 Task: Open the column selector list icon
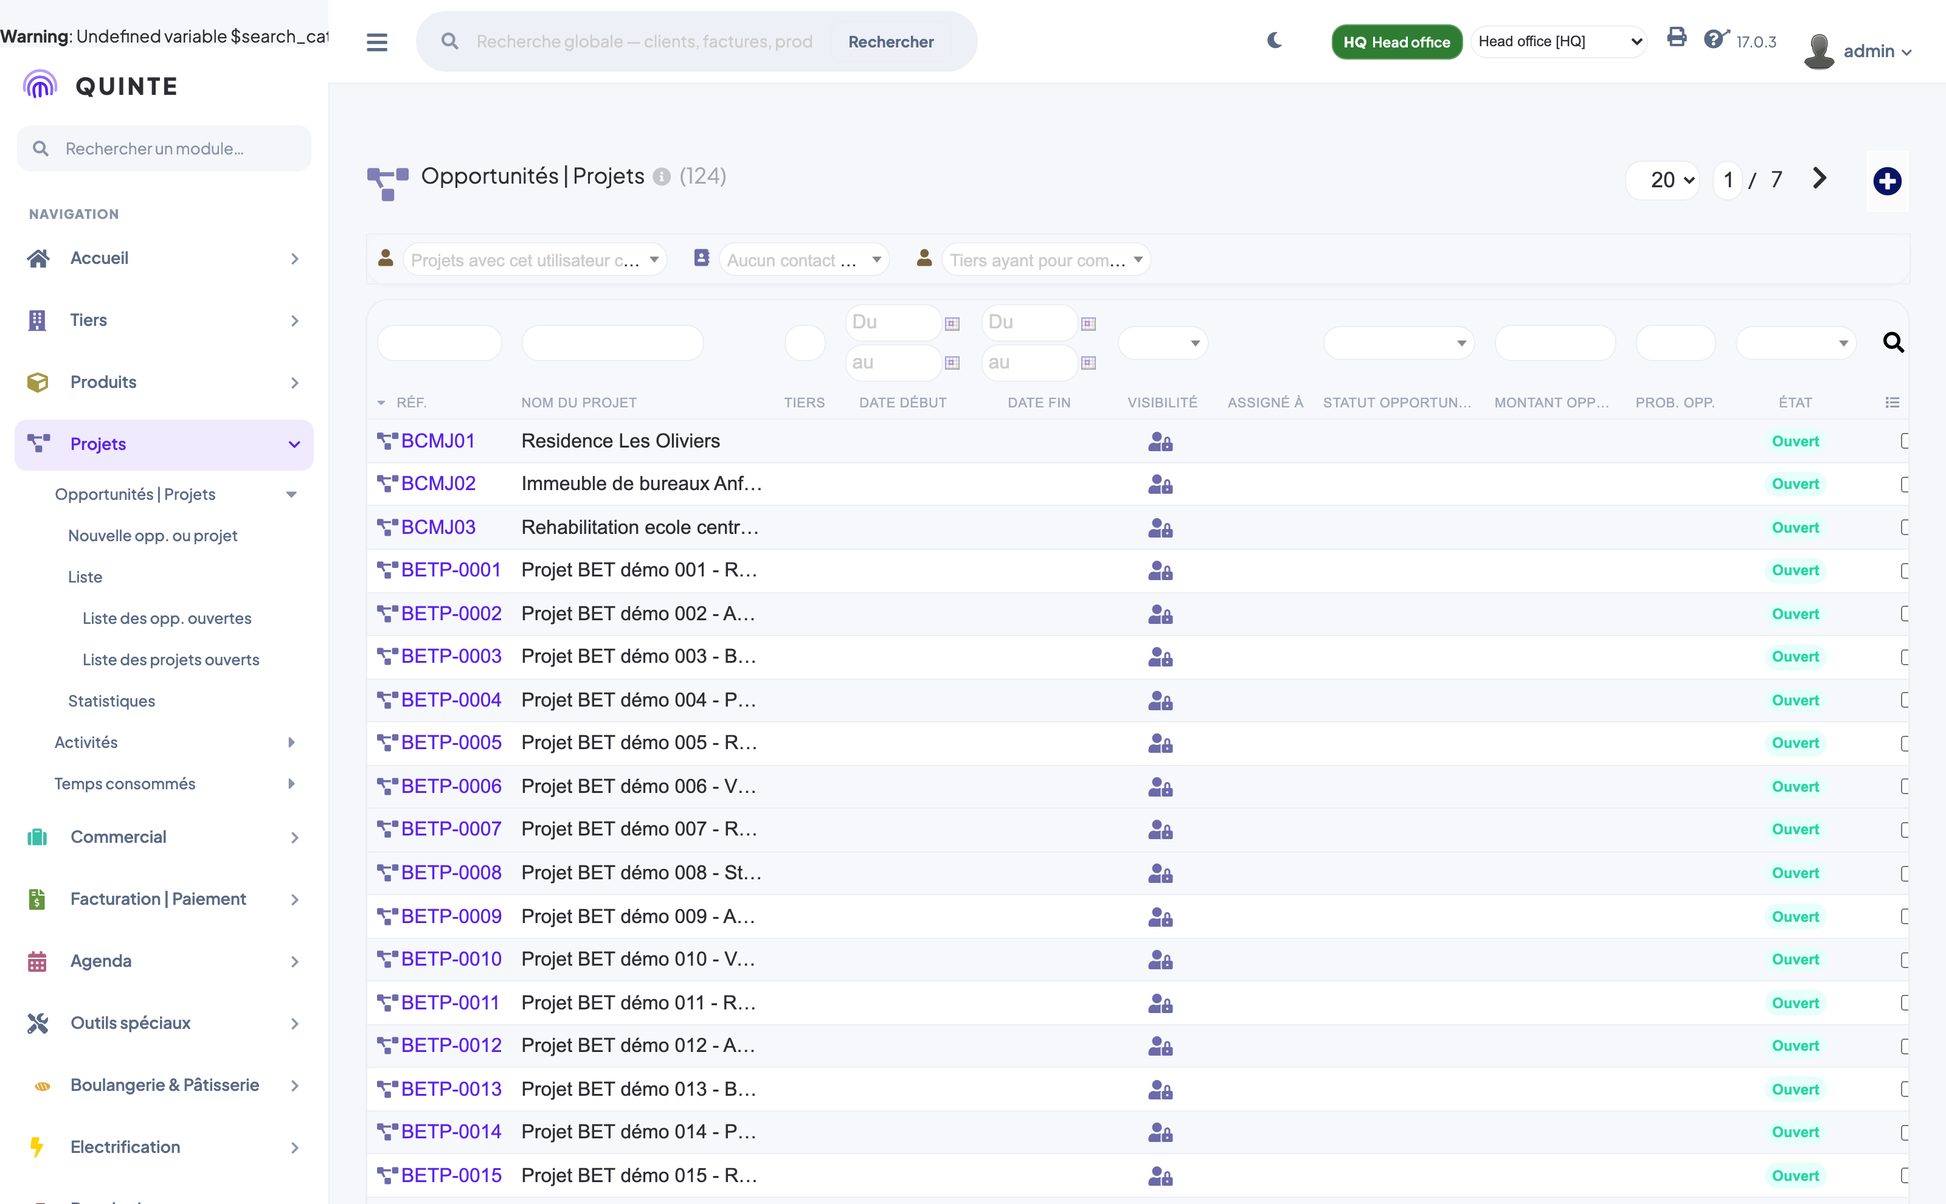pos(1892,402)
